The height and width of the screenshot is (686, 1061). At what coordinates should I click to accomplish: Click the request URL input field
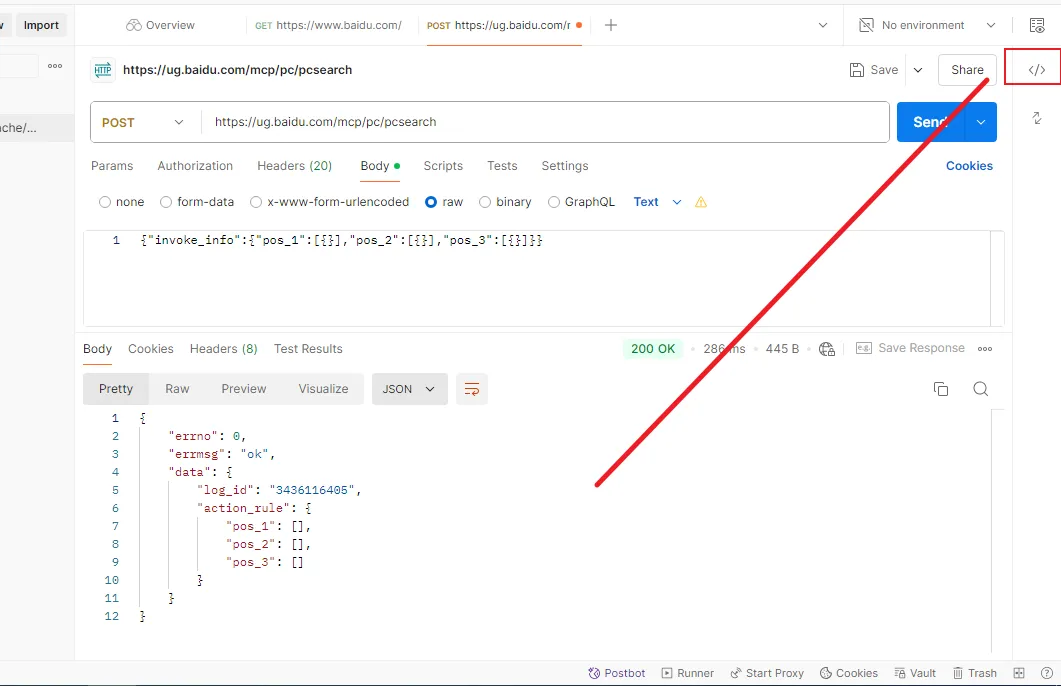tap(545, 122)
